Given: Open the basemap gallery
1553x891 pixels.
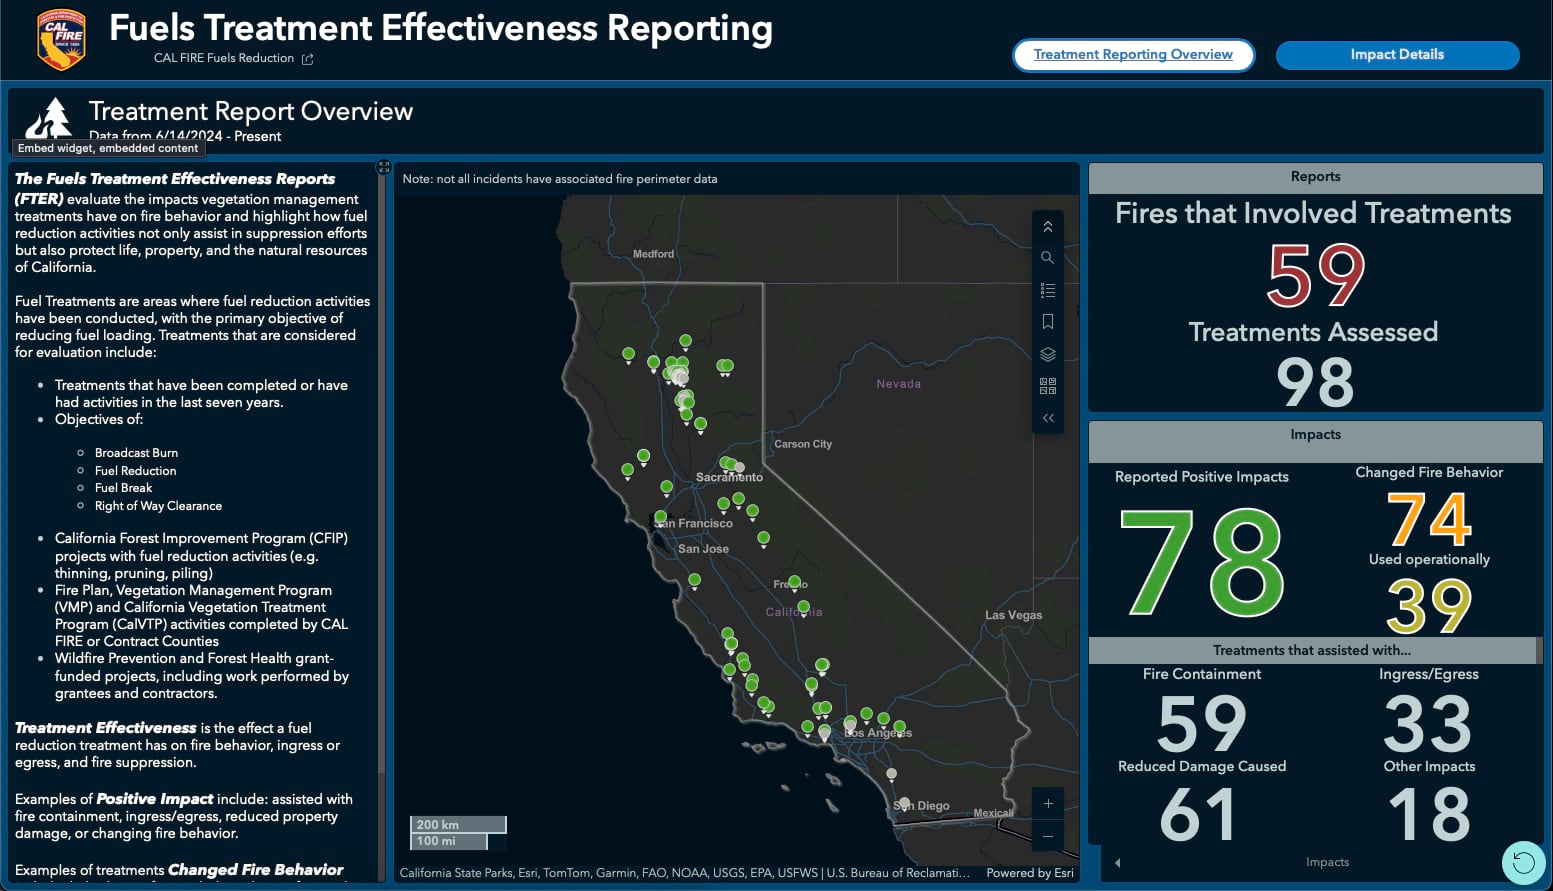Looking at the screenshot, I should pyautogui.click(x=1047, y=386).
